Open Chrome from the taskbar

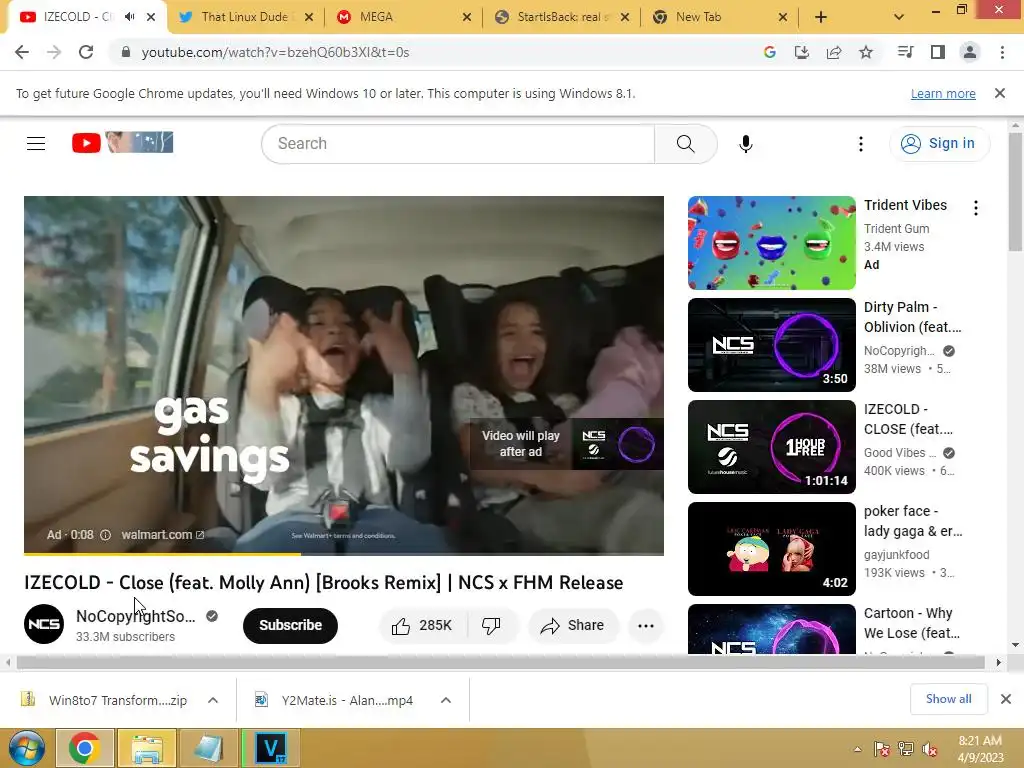(x=85, y=748)
